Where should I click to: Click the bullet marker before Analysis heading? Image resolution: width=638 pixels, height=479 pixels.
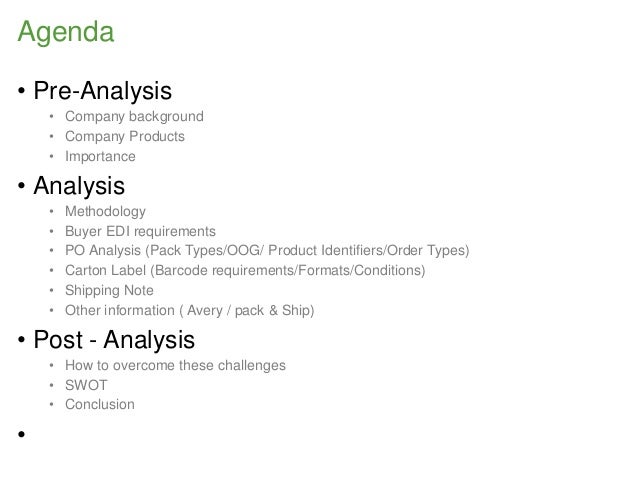tap(22, 186)
